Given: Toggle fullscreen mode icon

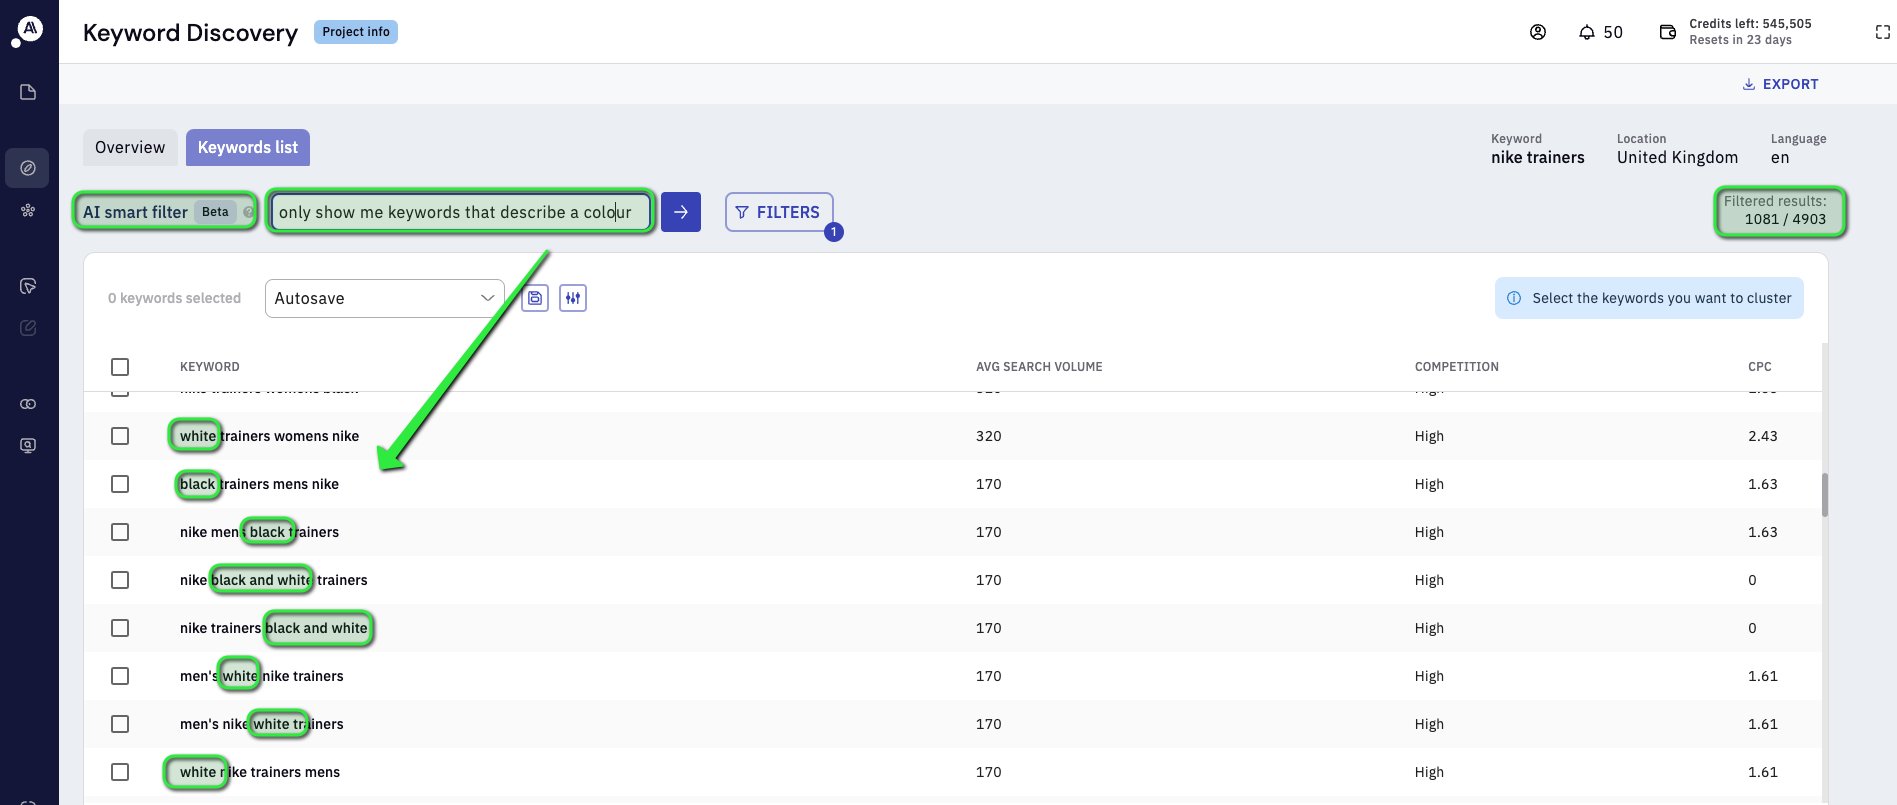Looking at the screenshot, I should pos(1883,32).
